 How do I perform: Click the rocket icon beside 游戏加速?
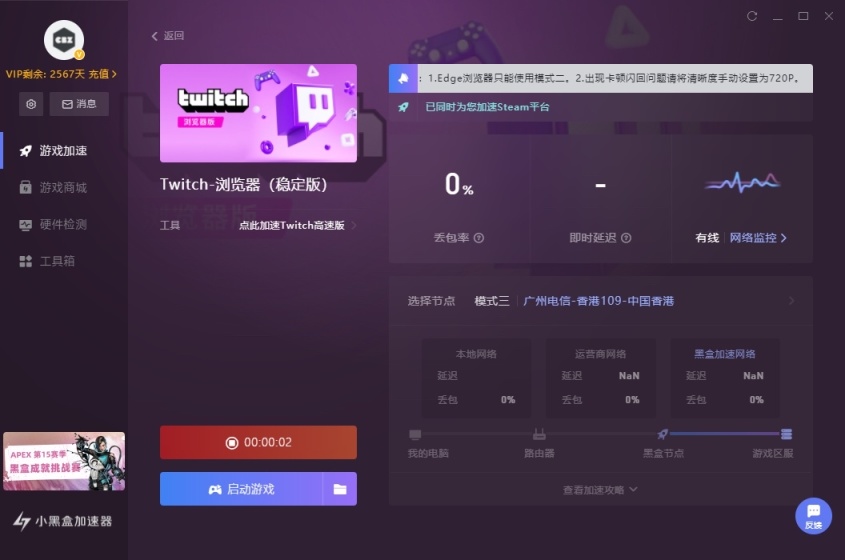[25, 151]
